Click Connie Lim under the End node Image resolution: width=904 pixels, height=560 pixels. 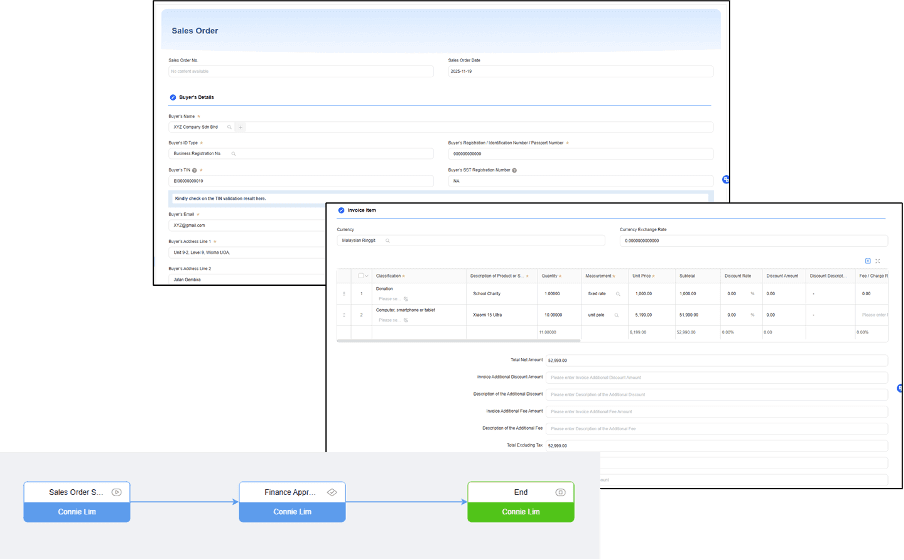(521, 512)
